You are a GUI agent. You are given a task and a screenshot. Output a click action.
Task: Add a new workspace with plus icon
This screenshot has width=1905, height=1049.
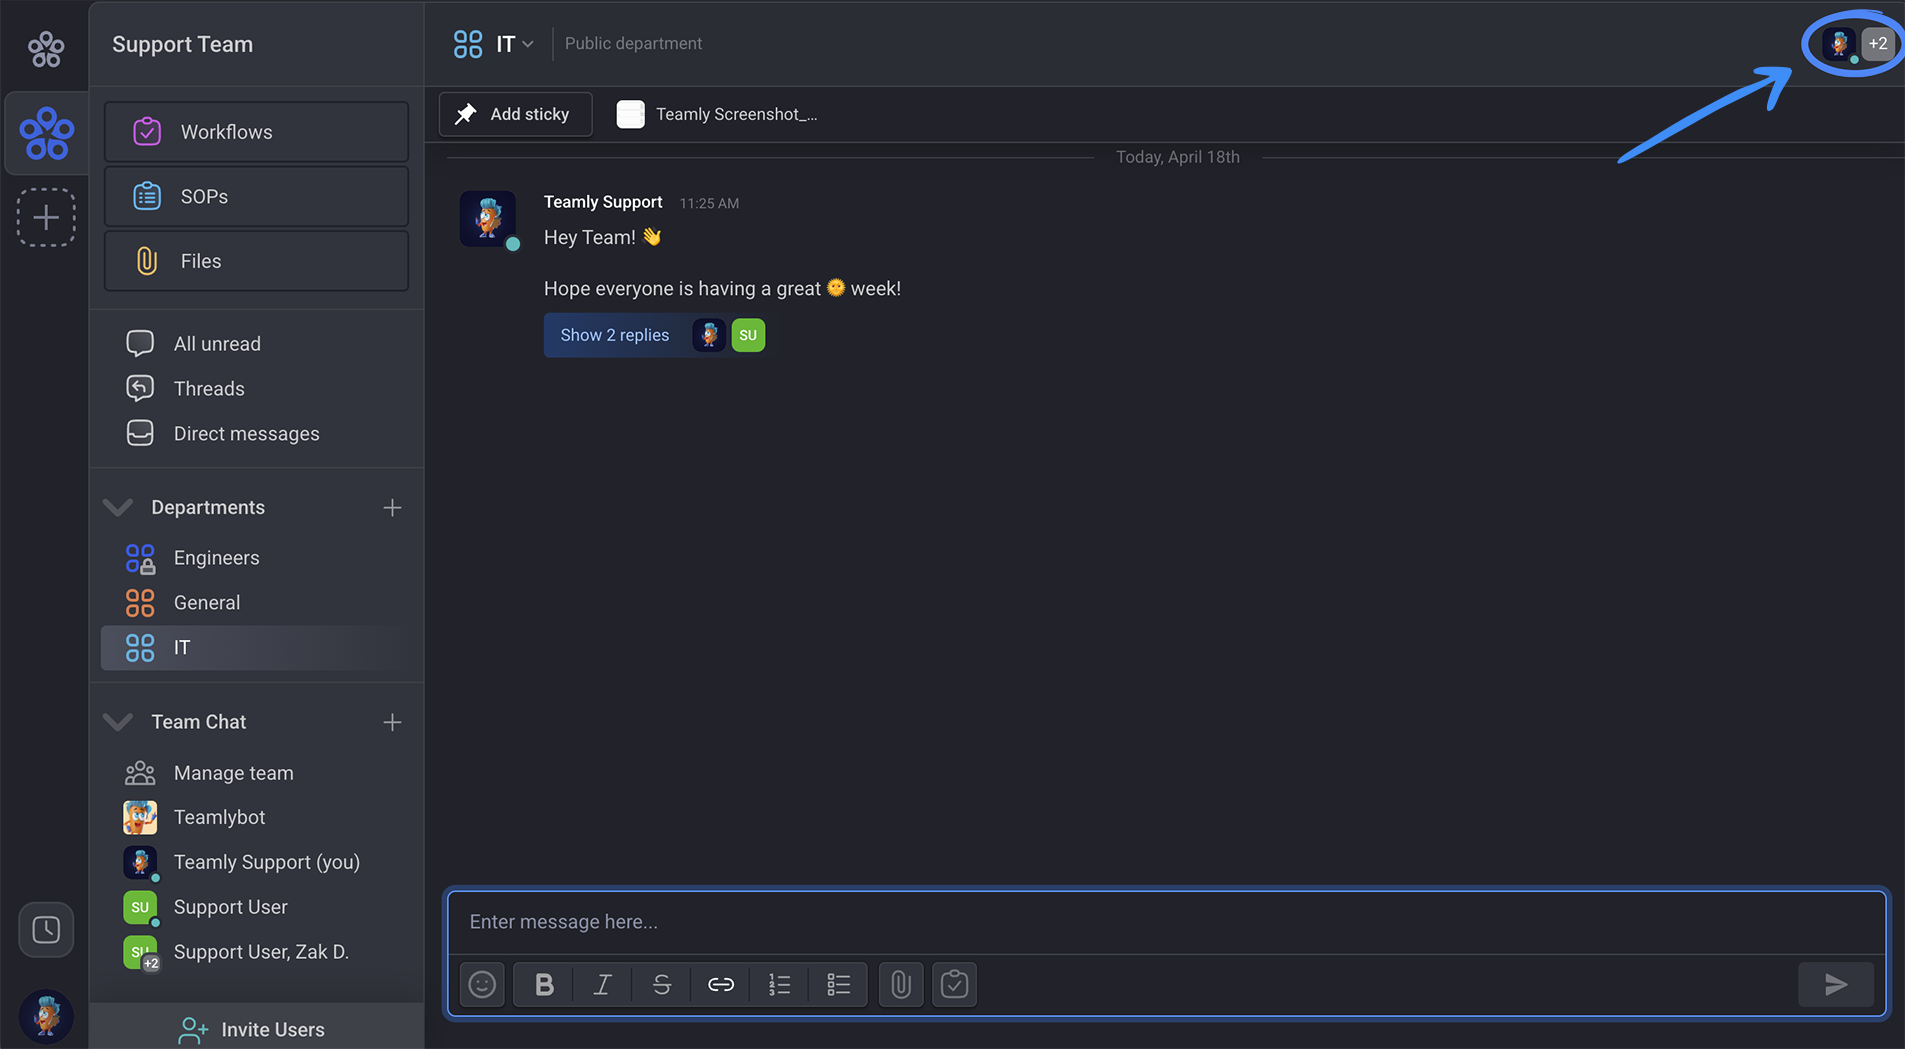[46, 217]
